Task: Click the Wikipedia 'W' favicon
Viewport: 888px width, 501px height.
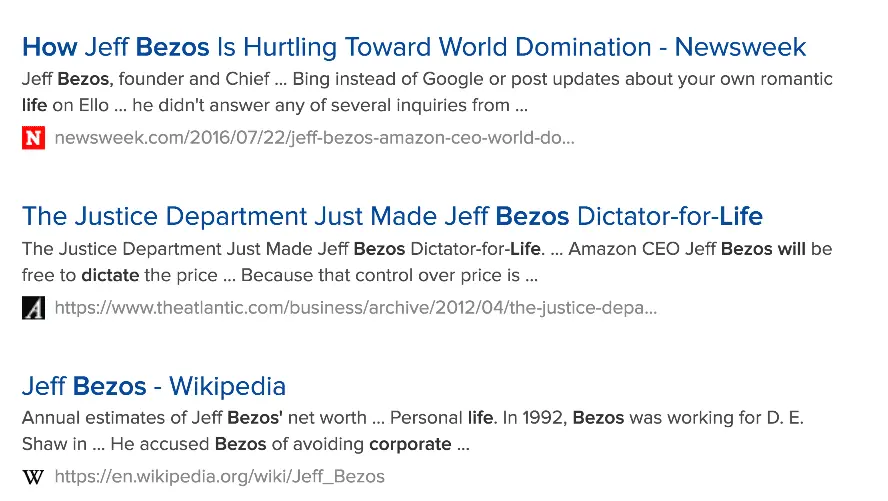Action: click(33, 477)
